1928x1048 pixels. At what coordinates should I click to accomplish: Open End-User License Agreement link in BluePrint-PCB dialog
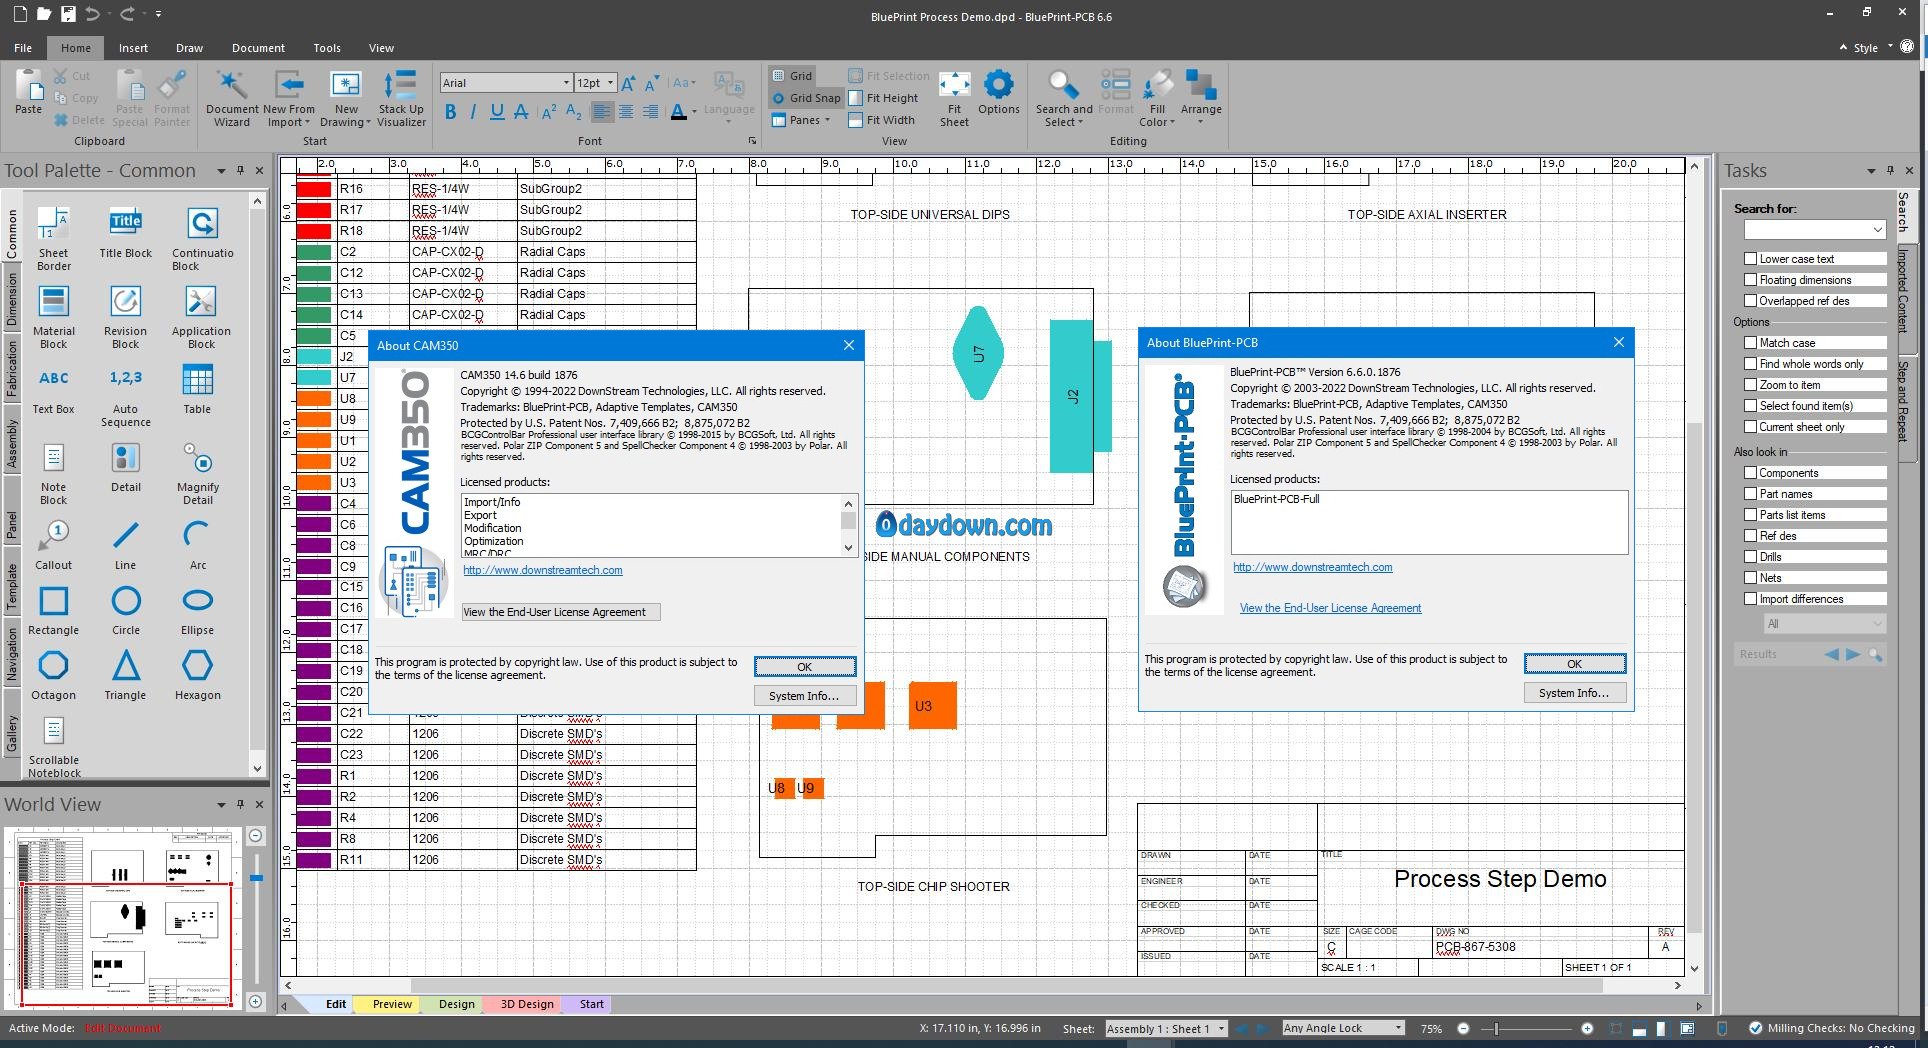[x=1330, y=608]
